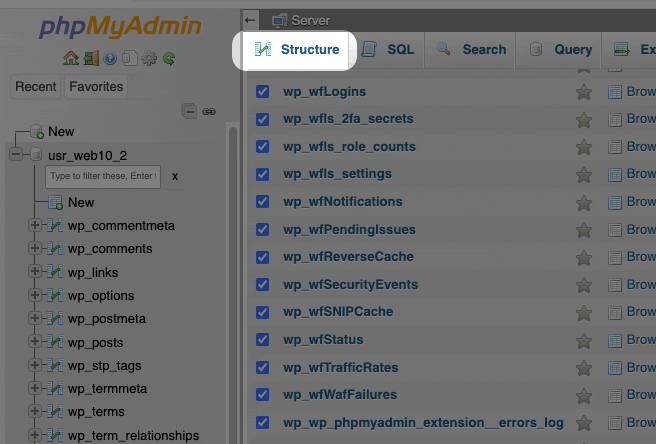This screenshot has width=656, height=444.
Task: Star the wp_wfSecurityEvents table
Action: coord(584,285)
